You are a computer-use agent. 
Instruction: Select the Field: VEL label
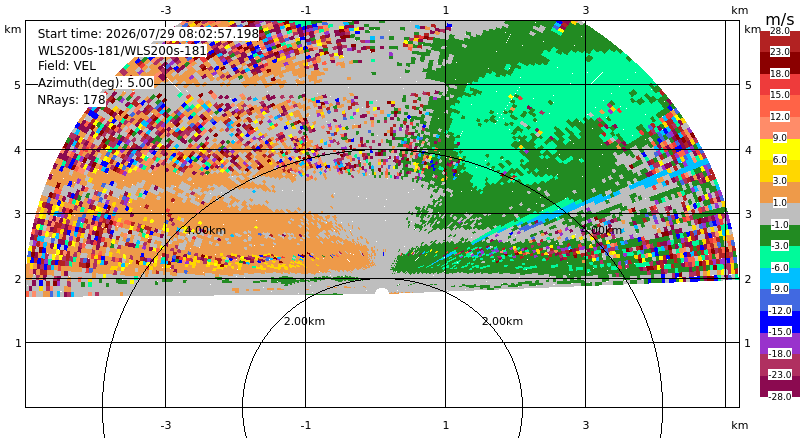(67, 66)
